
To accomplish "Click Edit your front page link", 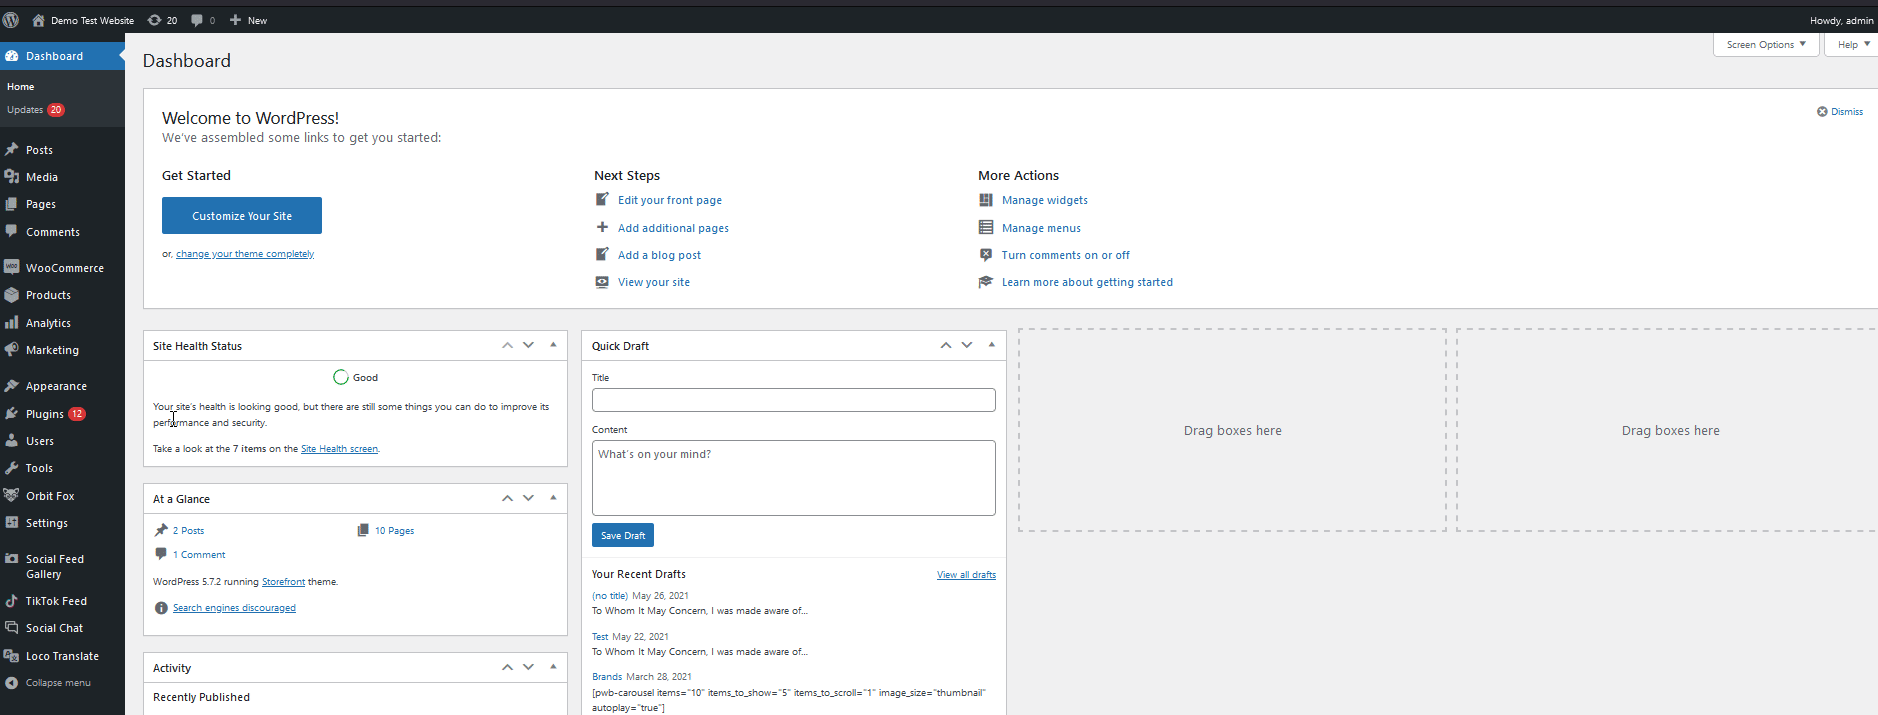I will pyautogui.click(x=669, y=200).
